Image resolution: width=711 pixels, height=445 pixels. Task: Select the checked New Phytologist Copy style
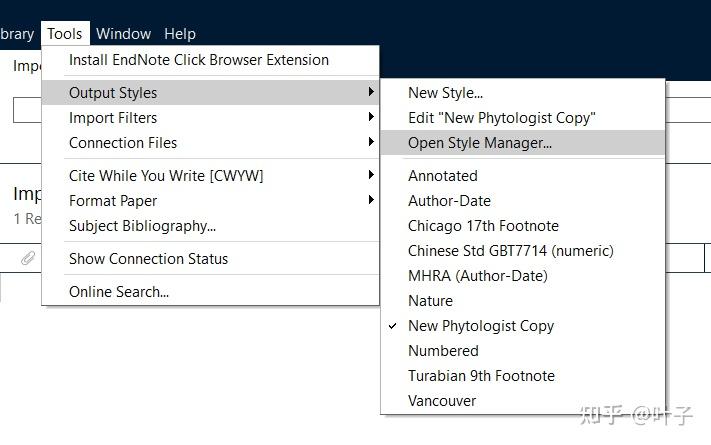(523, 326)
